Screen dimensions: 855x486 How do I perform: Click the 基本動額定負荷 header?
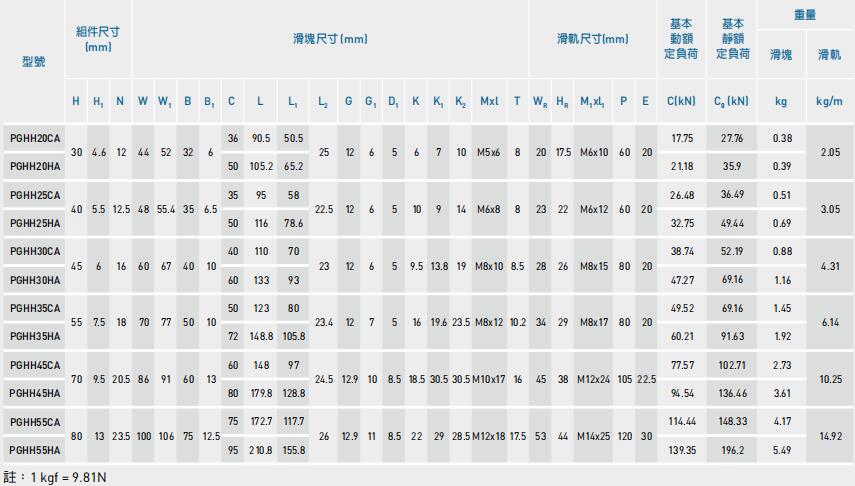tap(681, 39)
